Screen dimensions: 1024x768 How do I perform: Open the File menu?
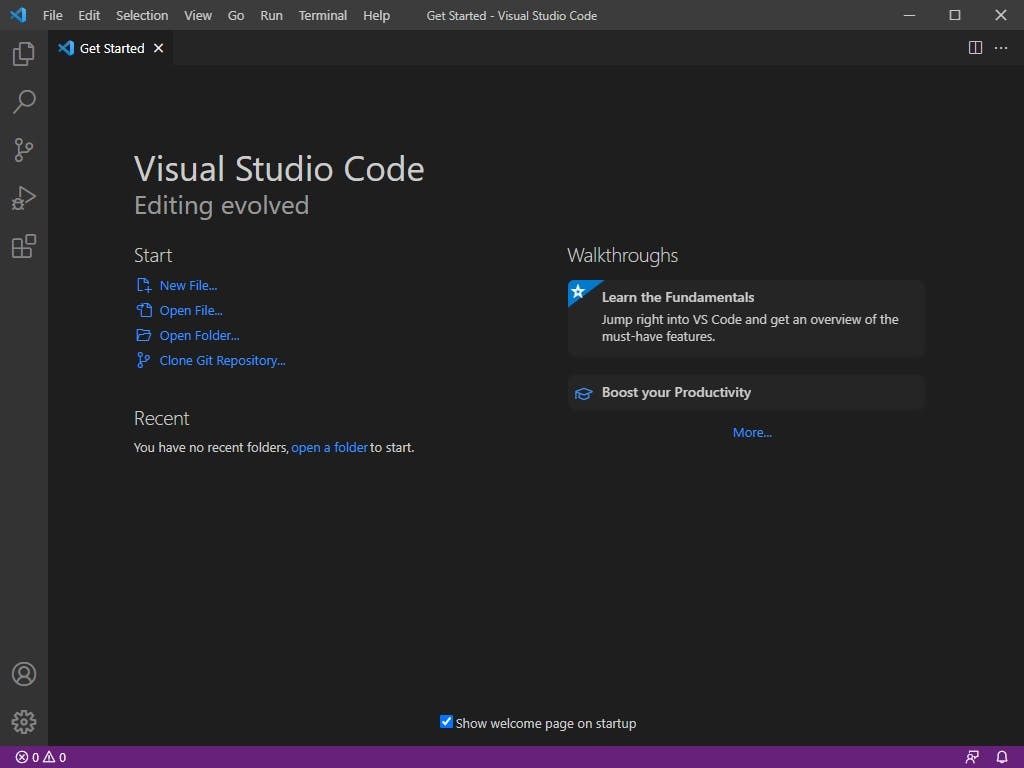(52, 15)
